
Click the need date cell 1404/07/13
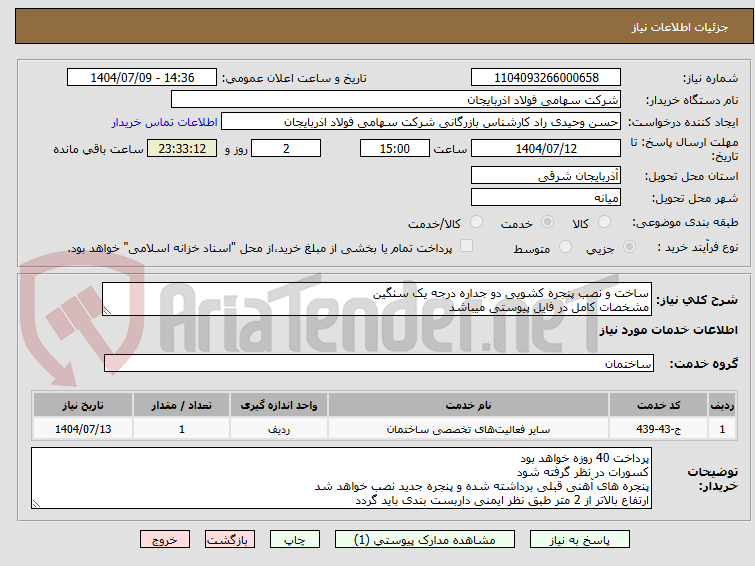pyautogui.click(x=83, y=429)
